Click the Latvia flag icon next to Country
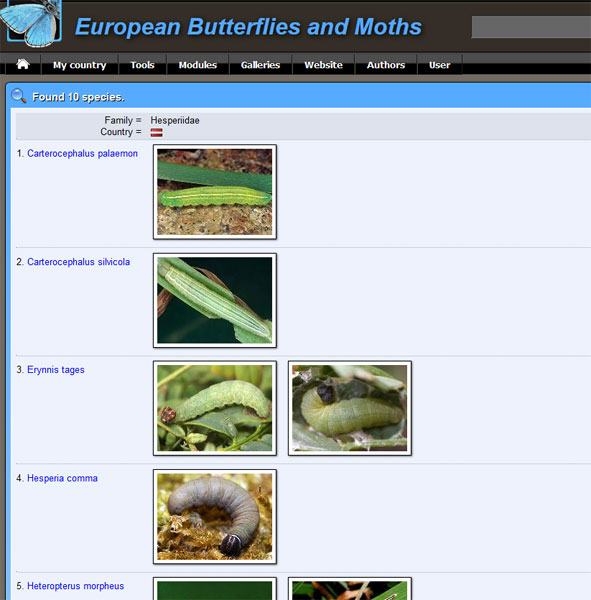Viewport: 591px width, 600px height. tap(157, 132)
